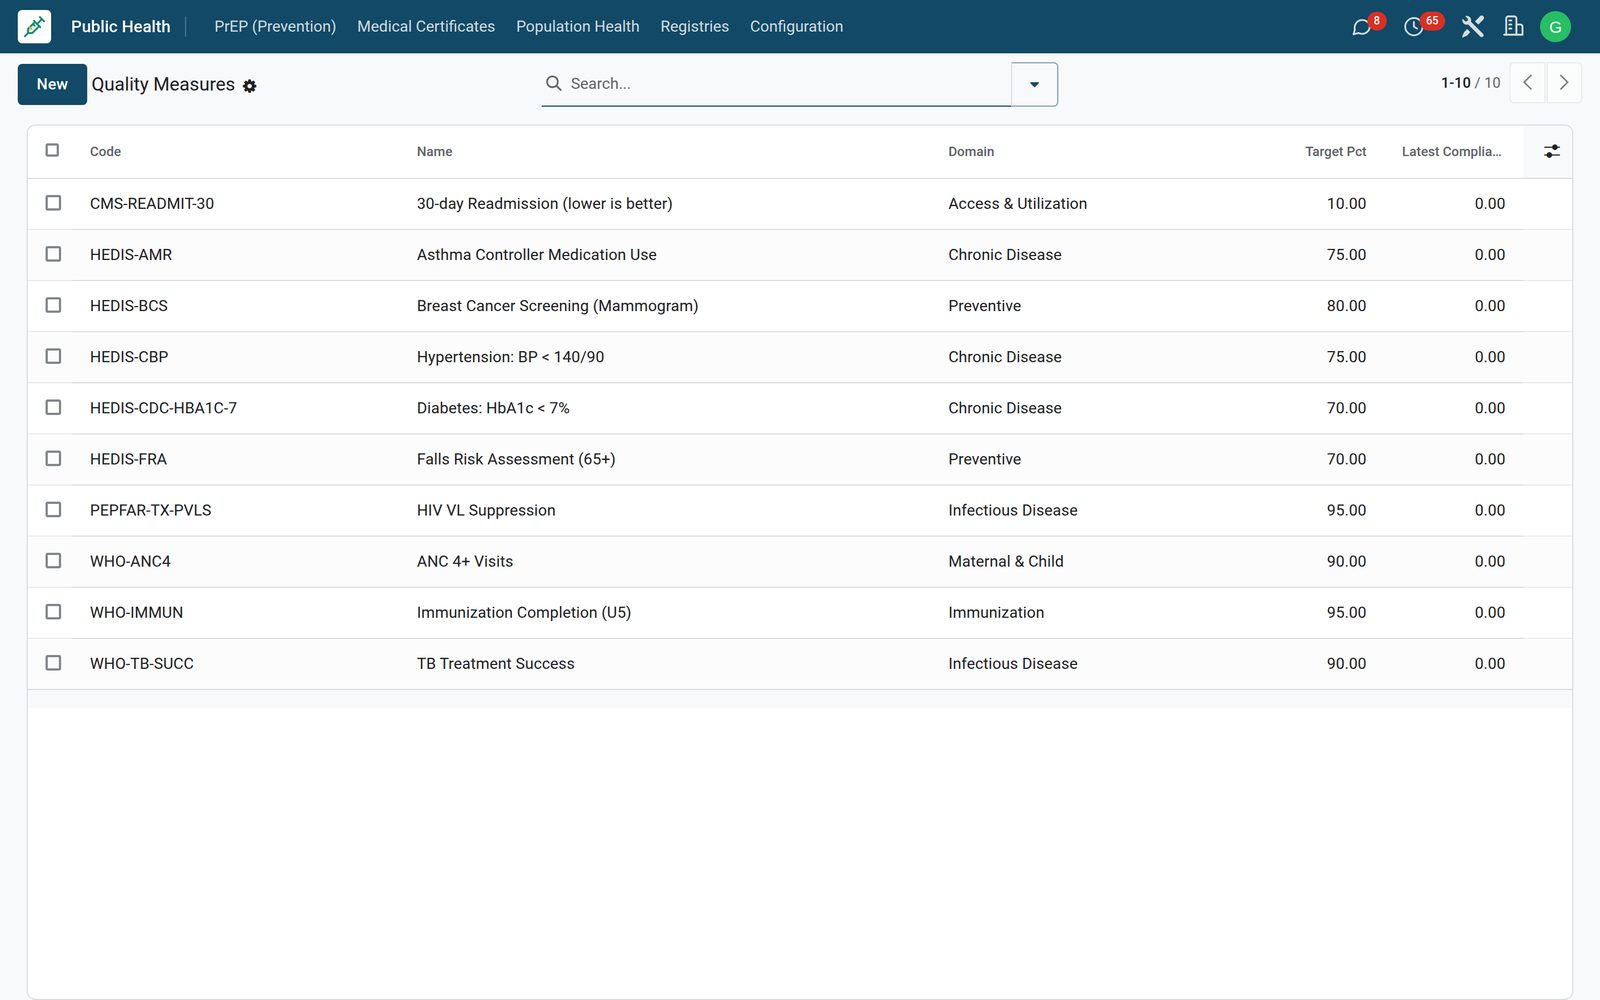Sort by the Domain column header

tap(971, 152)
